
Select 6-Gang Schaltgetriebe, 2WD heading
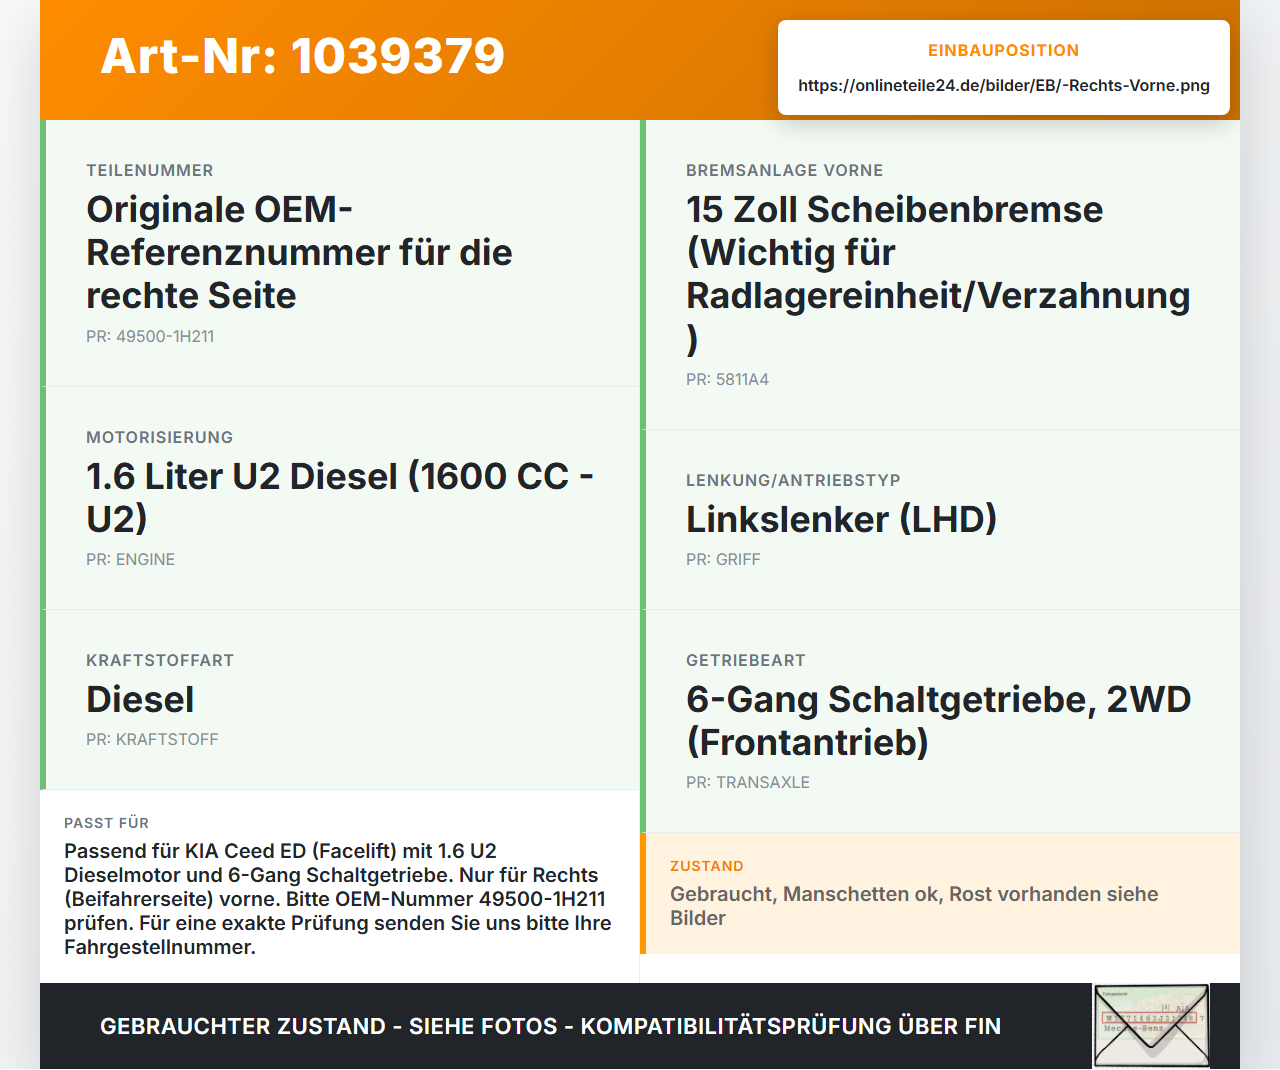click(938, 720)
